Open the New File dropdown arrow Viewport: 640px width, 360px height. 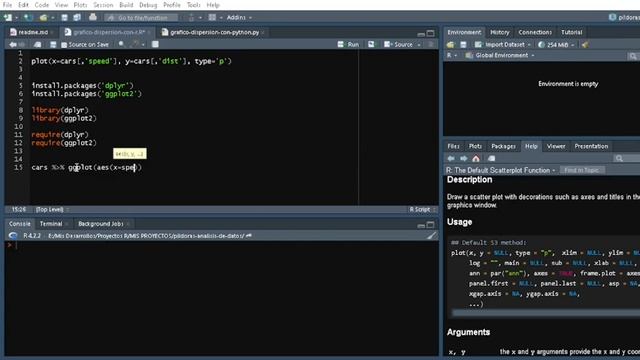pyautogui.click(x=16, y=18)
